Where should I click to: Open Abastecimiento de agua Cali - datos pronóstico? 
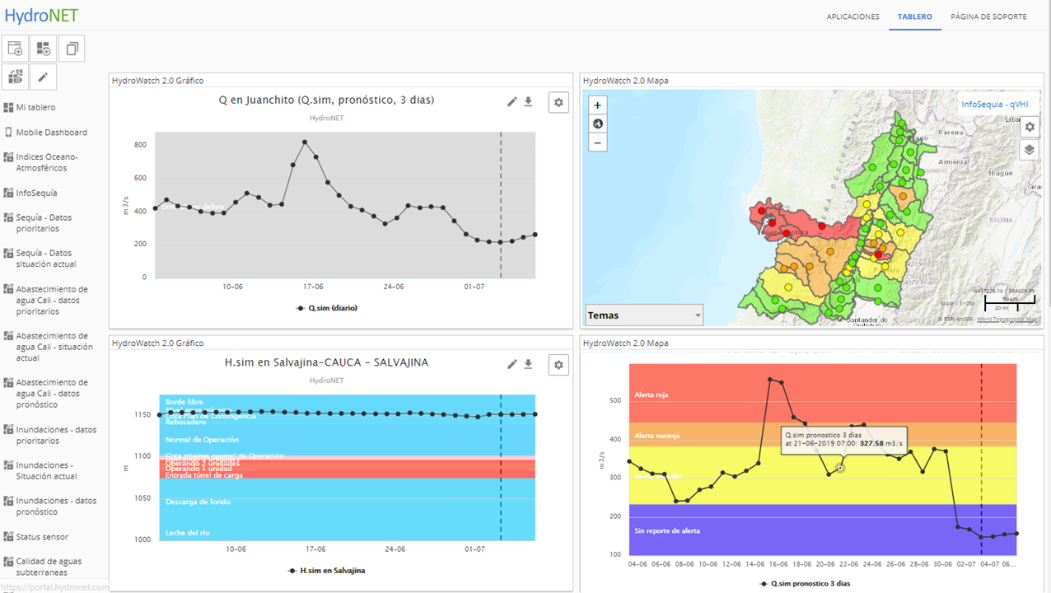(52, 393)
